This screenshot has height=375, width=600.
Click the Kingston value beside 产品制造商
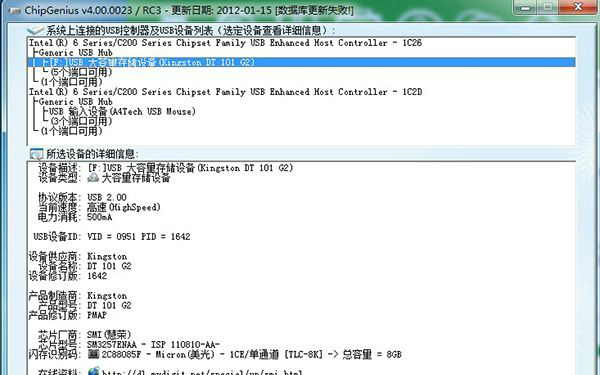pyautogui.click(x=107, y=296)
